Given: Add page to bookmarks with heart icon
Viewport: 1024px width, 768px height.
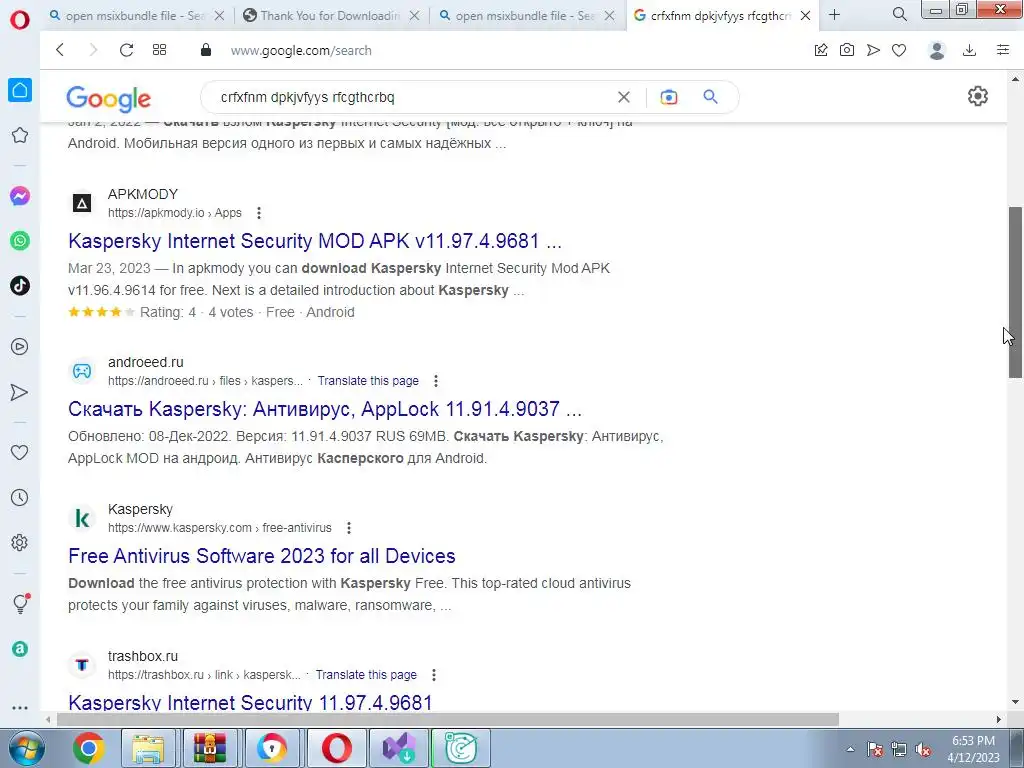Looking at the screenshot, I should pos(899,50).
